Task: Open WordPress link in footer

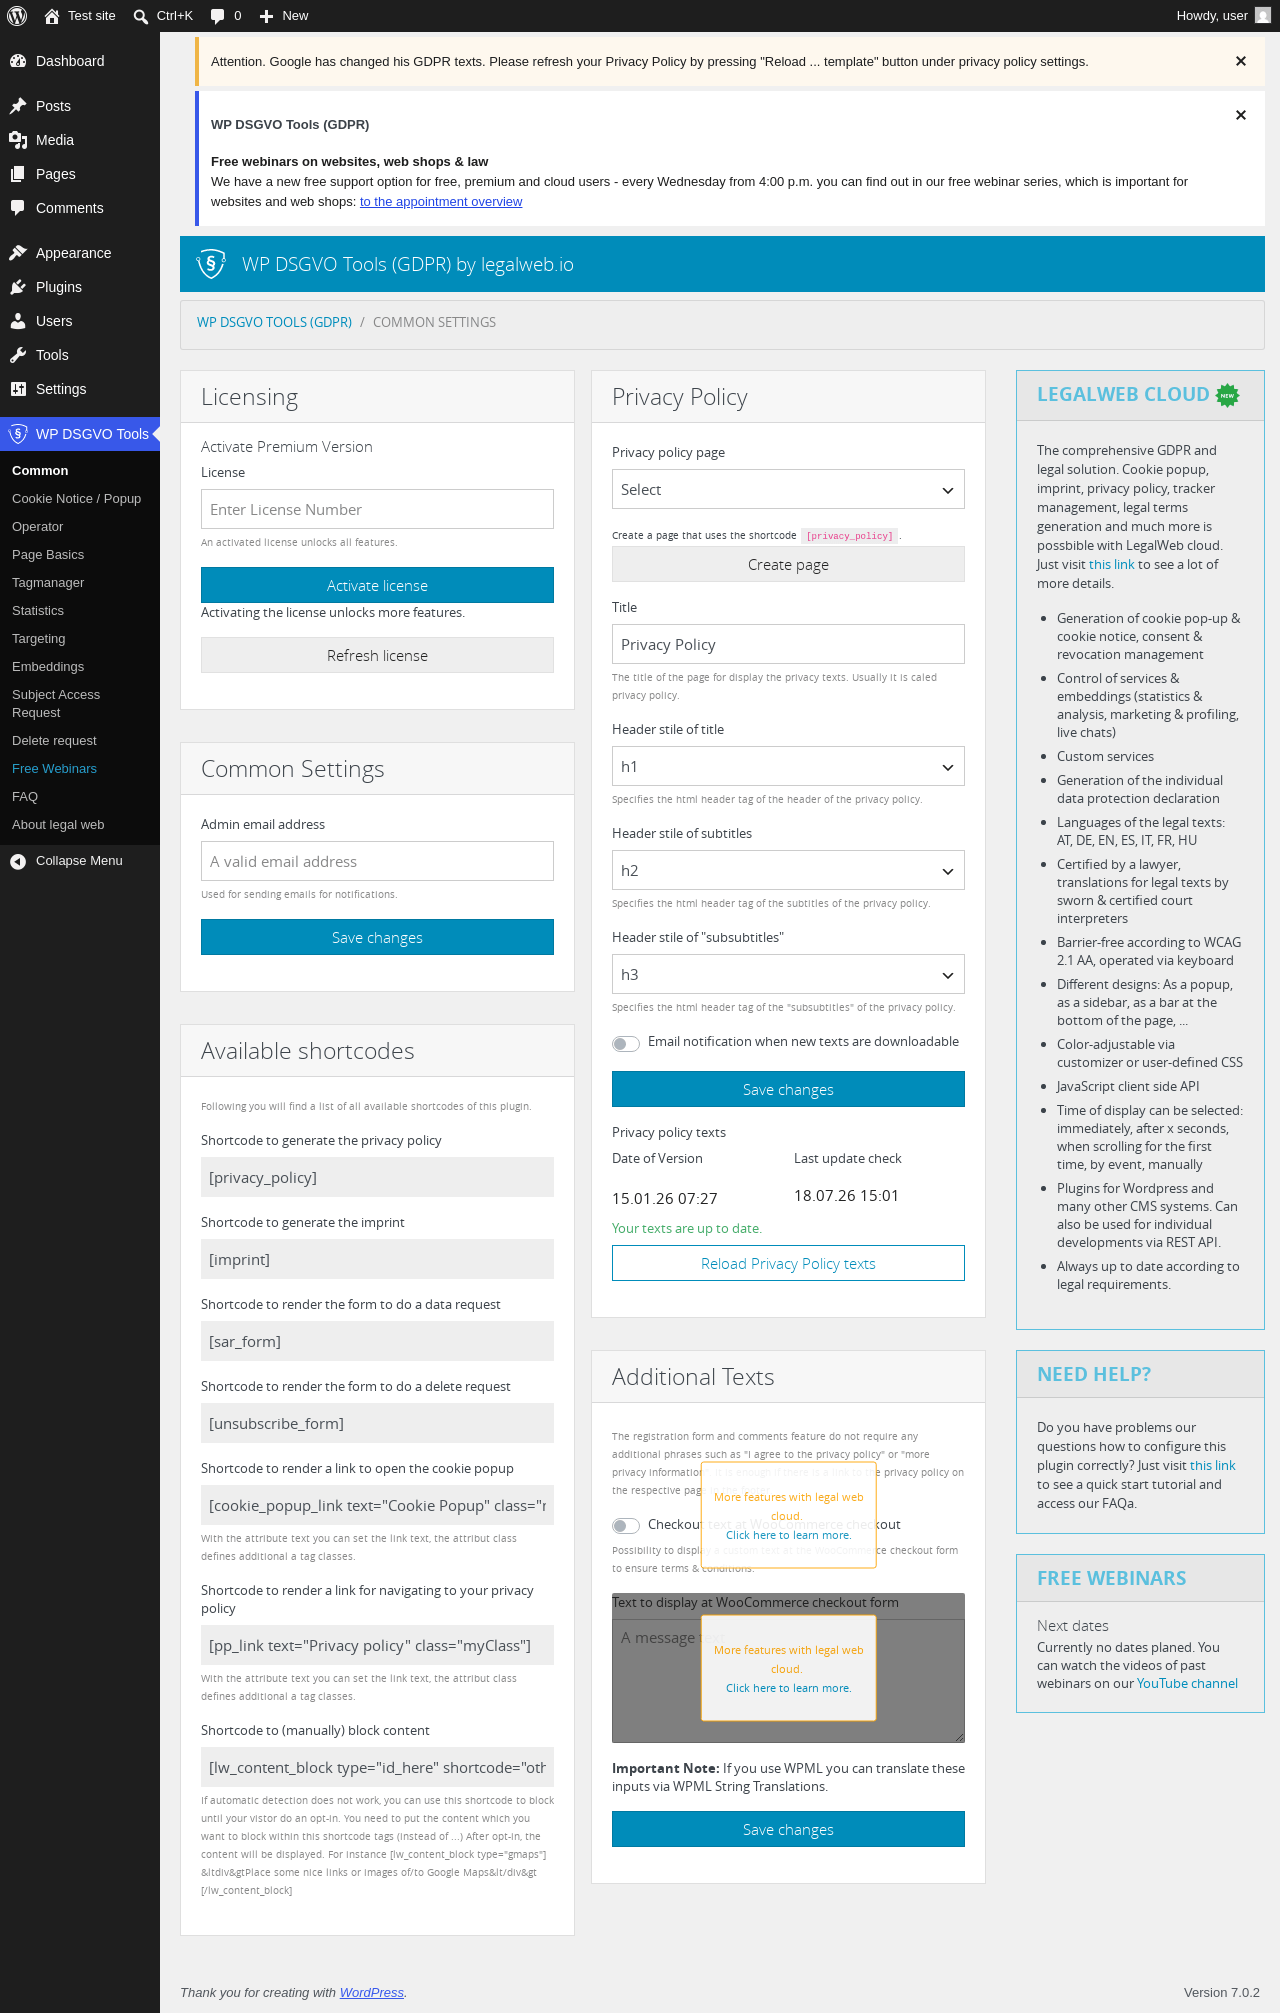Action: pyautogui.click(x=371, y=1992)
